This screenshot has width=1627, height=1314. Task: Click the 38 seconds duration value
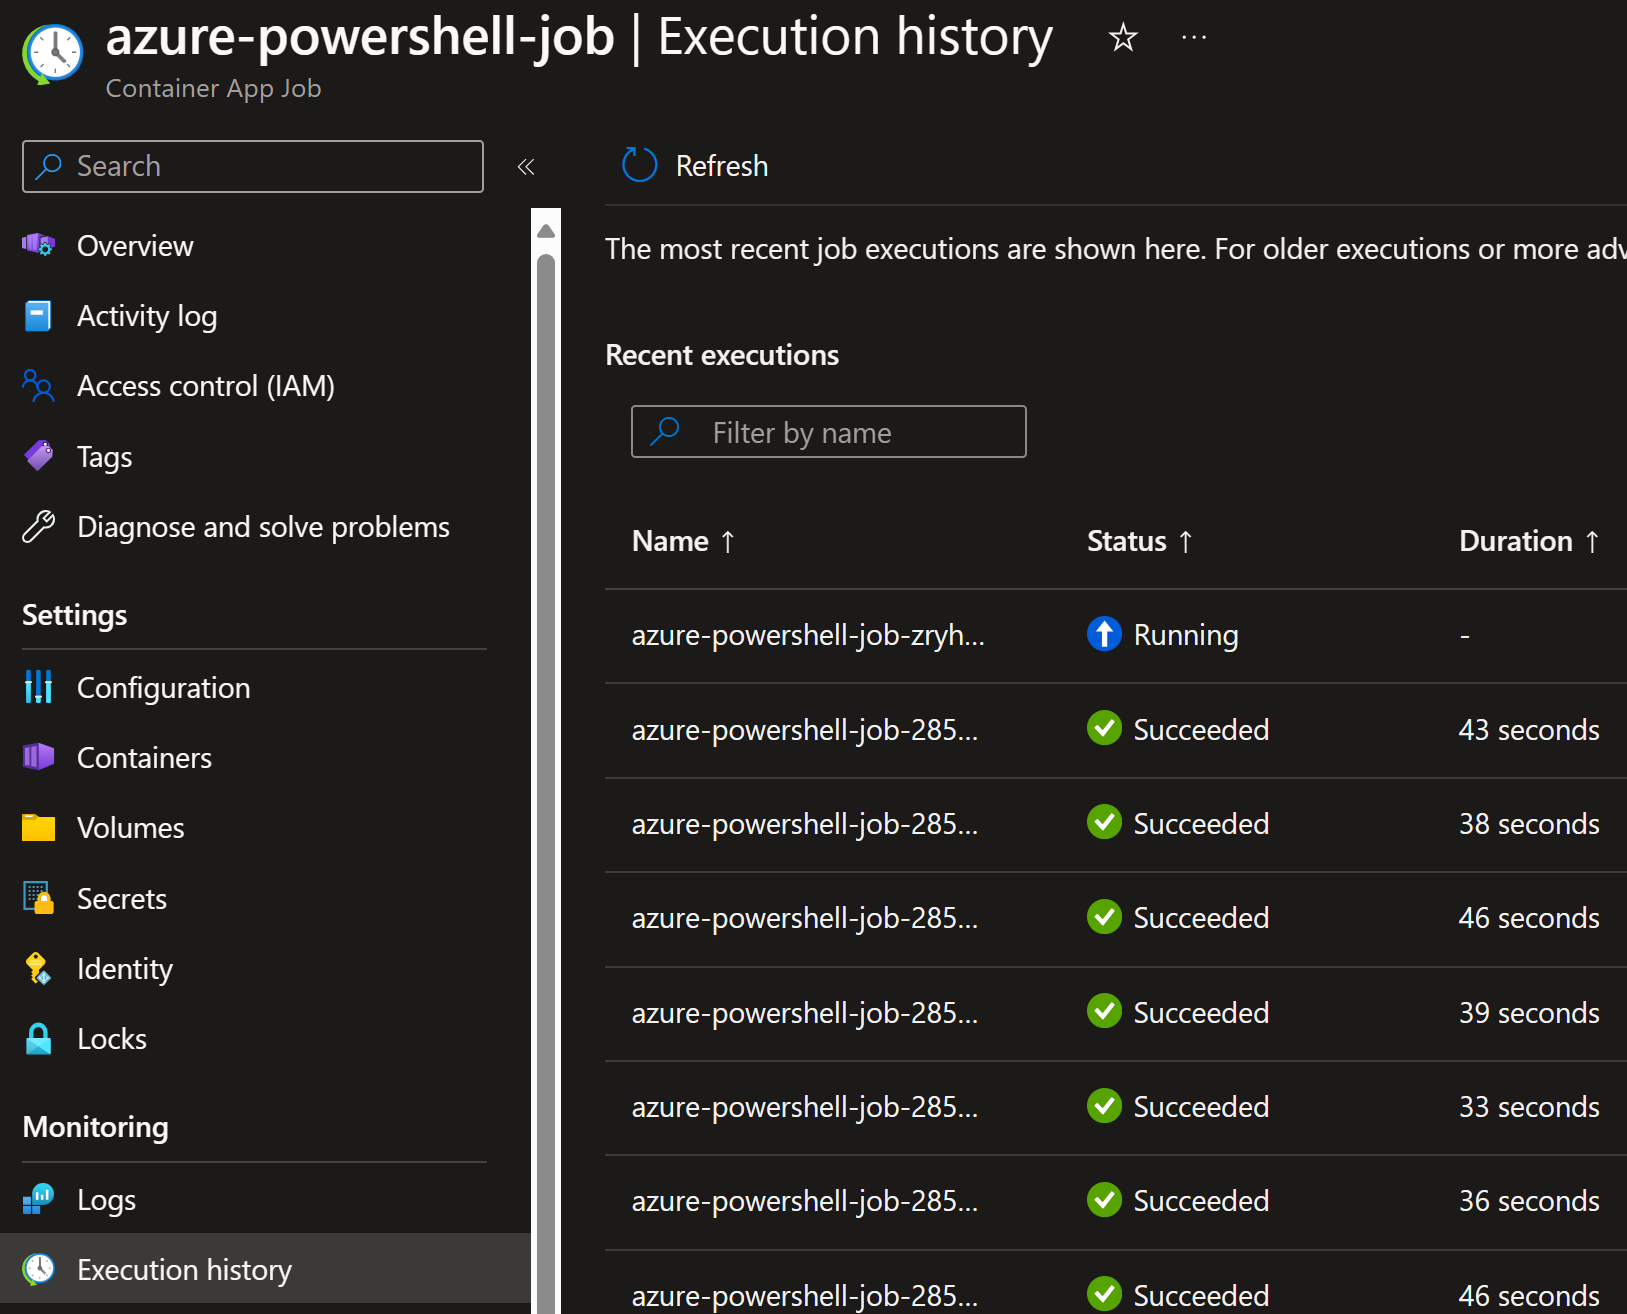pyautogui.click(x=1529, y=824)
